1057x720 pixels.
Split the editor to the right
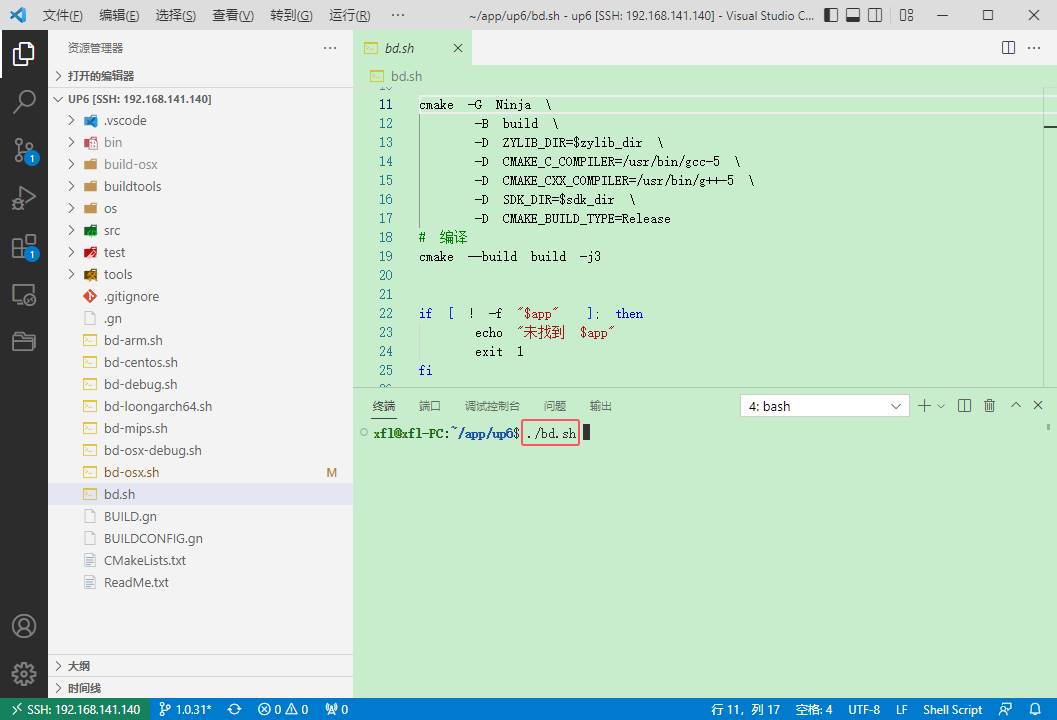[x=1009, y=48]
